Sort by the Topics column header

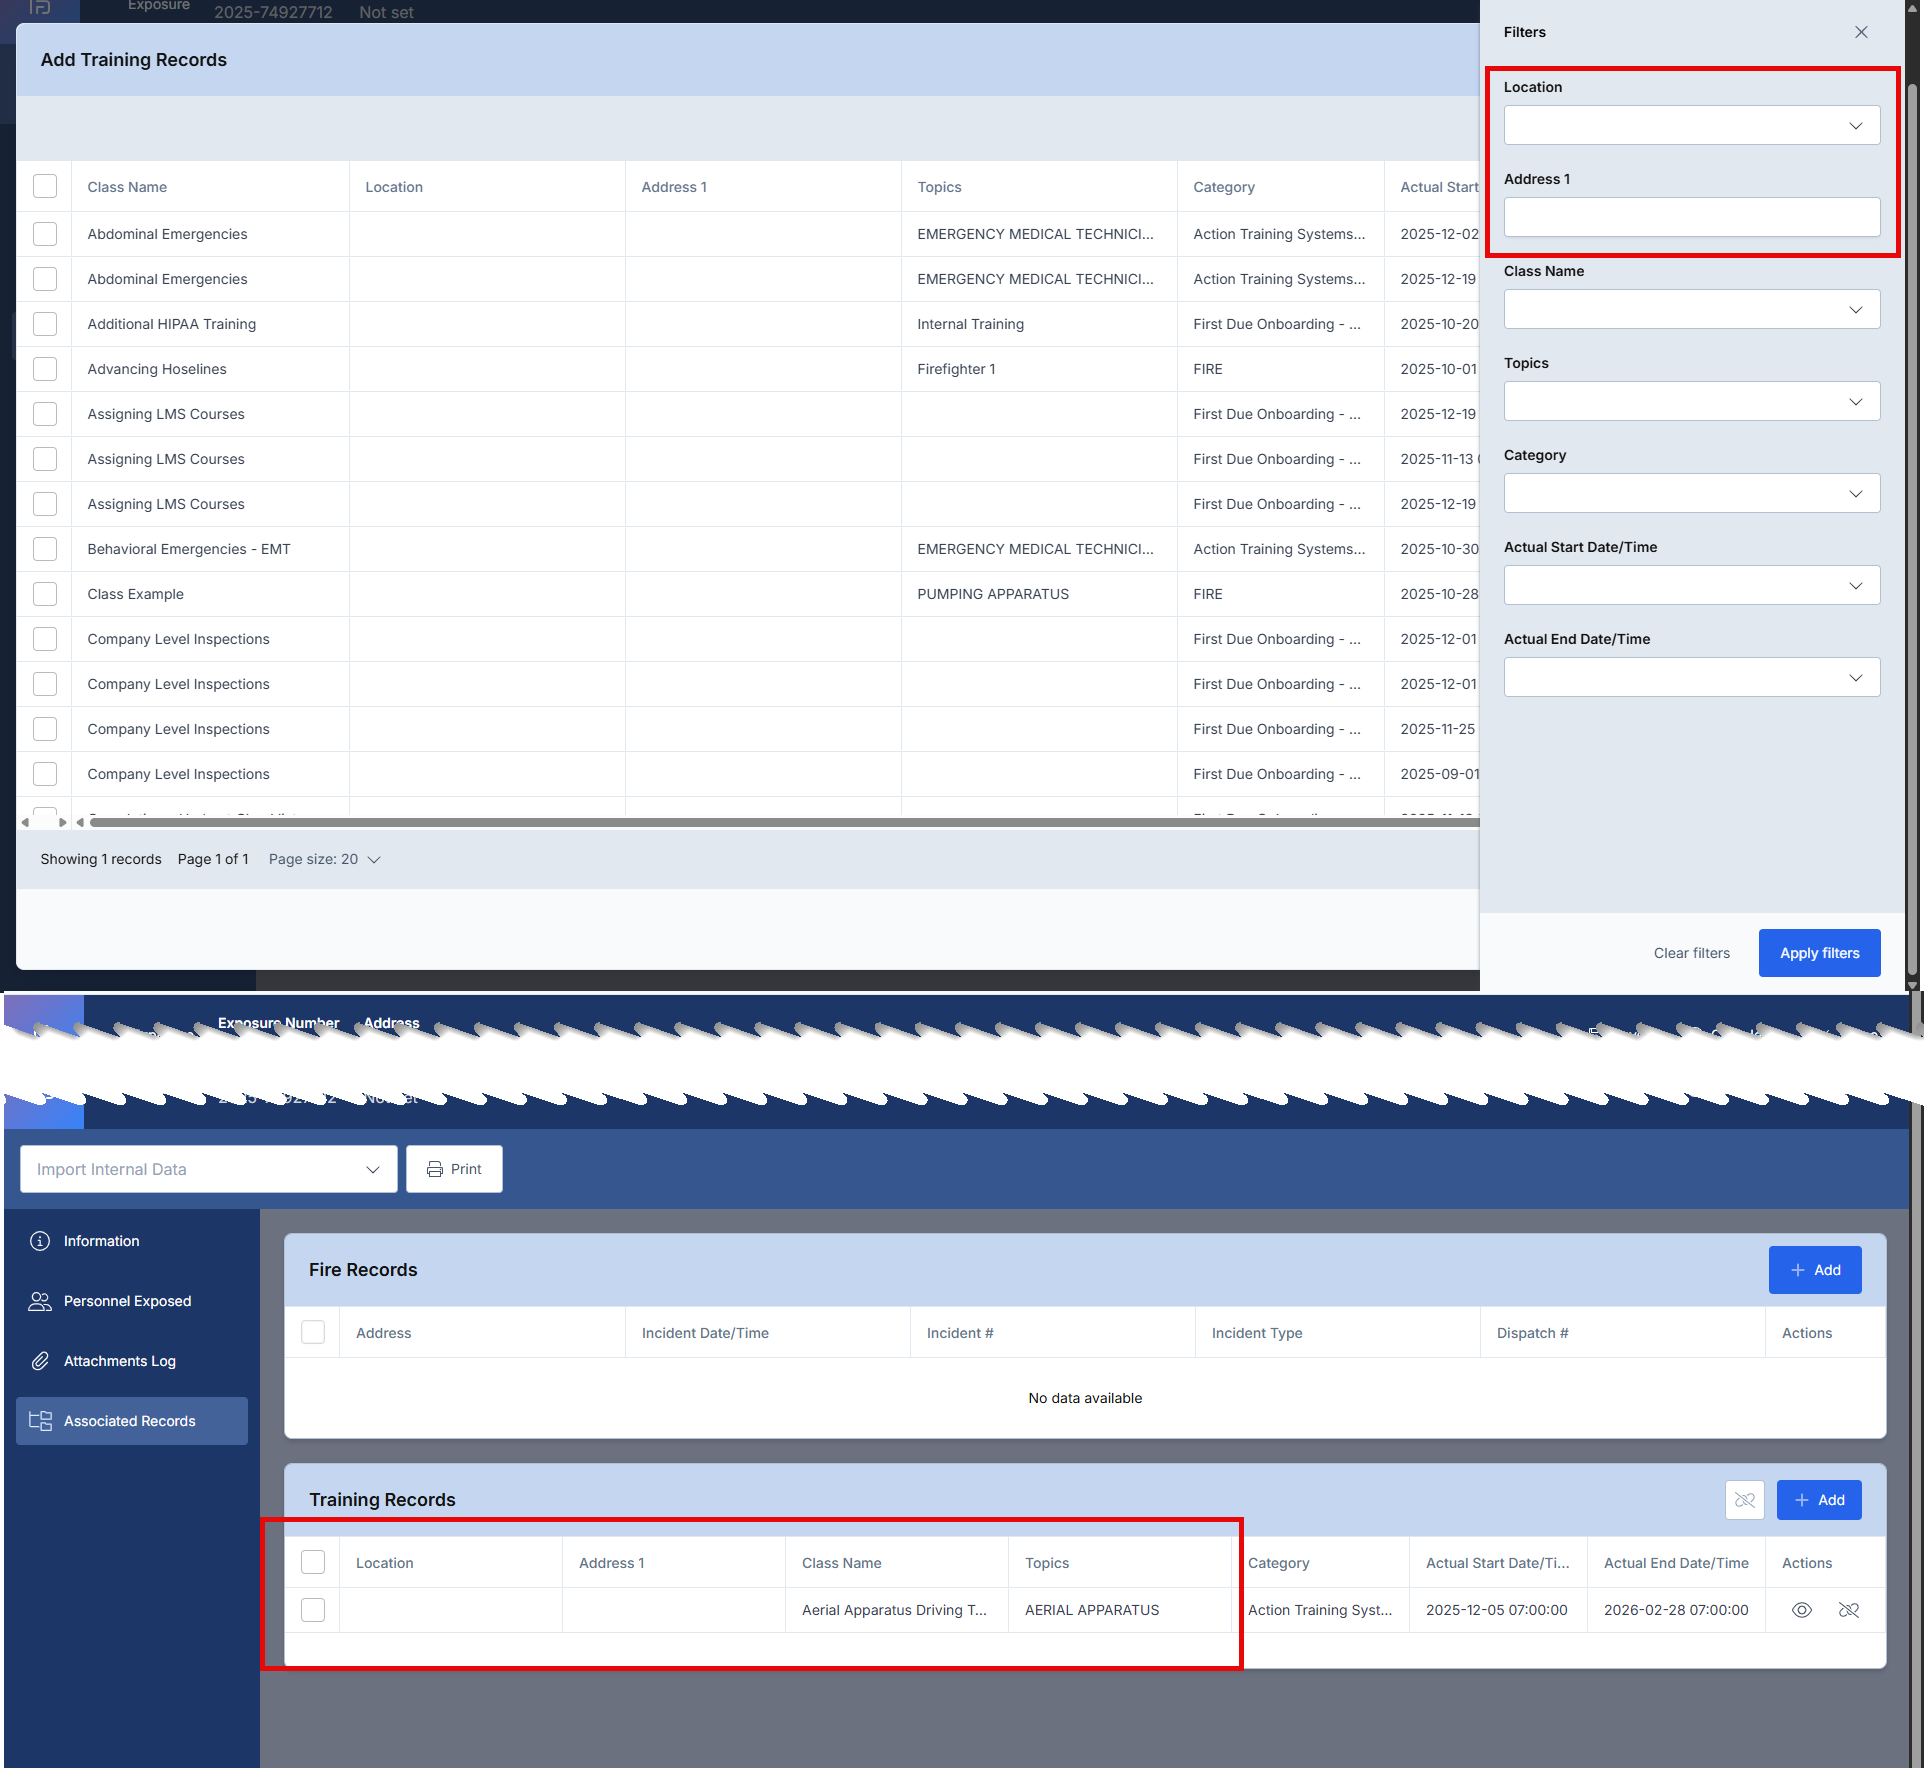click(x=939, y=187)
